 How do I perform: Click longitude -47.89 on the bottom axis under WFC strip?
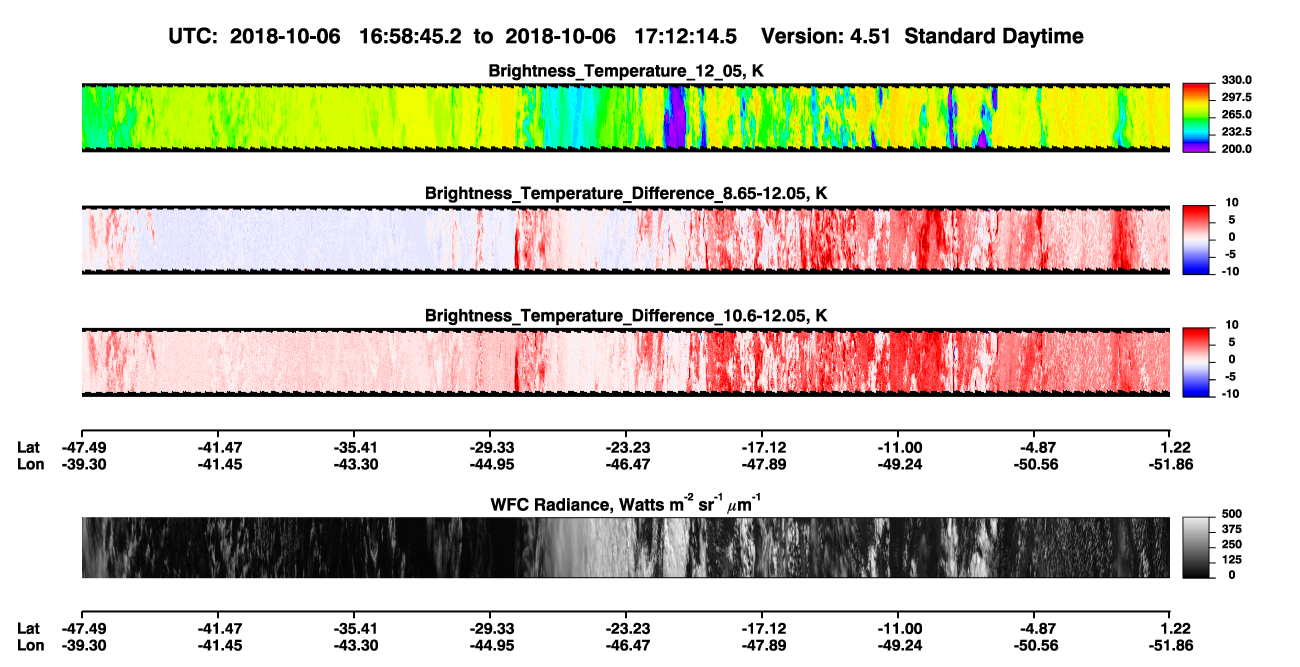[x=762, y=645]
